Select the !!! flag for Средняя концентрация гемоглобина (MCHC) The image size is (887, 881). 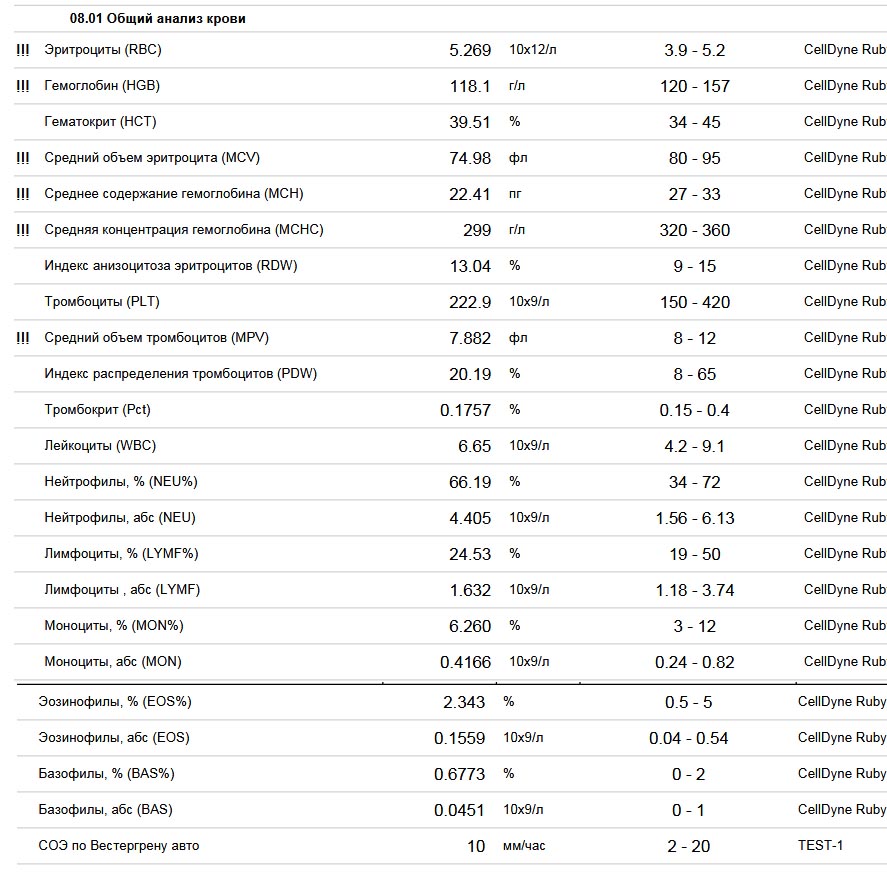[x=23, y=230]
